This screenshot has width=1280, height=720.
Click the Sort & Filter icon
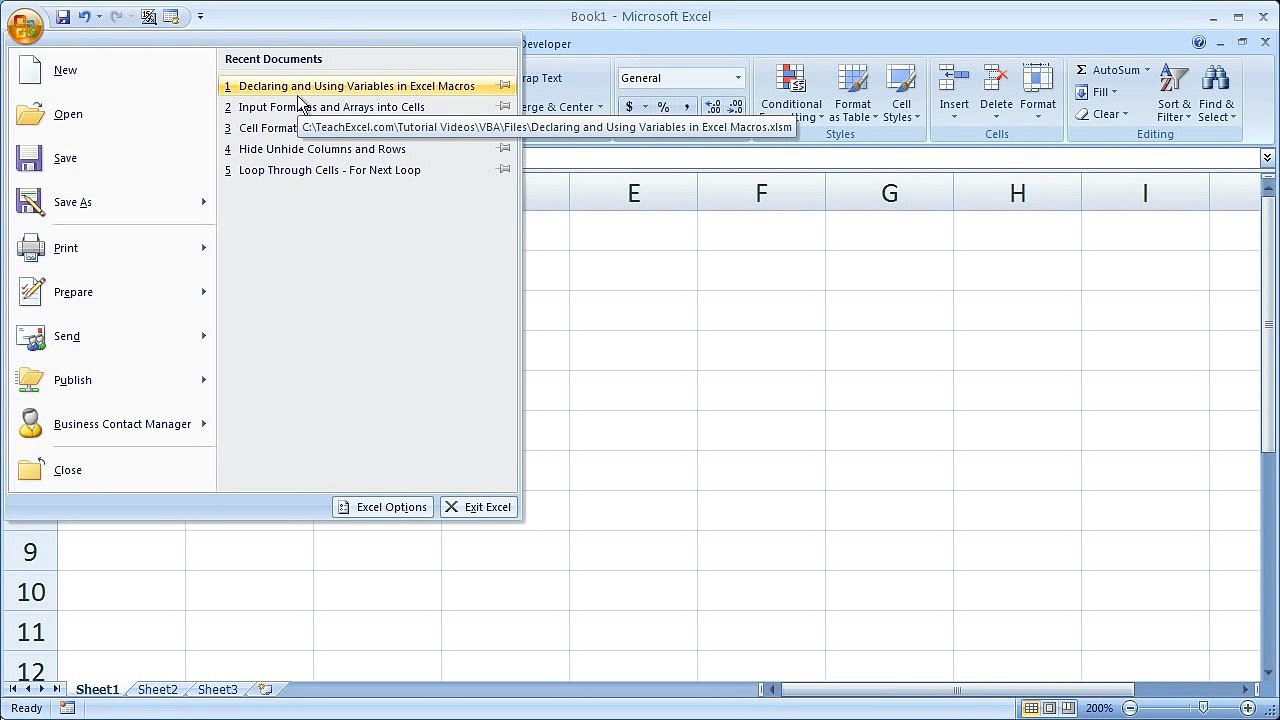tap(1174, 79)
